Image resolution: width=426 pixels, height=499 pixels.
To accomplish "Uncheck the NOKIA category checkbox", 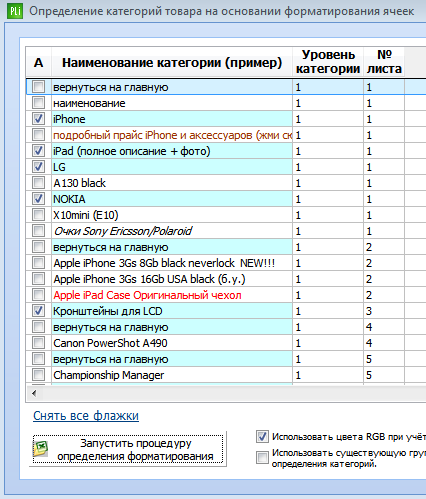I will [x=38, y=199].
